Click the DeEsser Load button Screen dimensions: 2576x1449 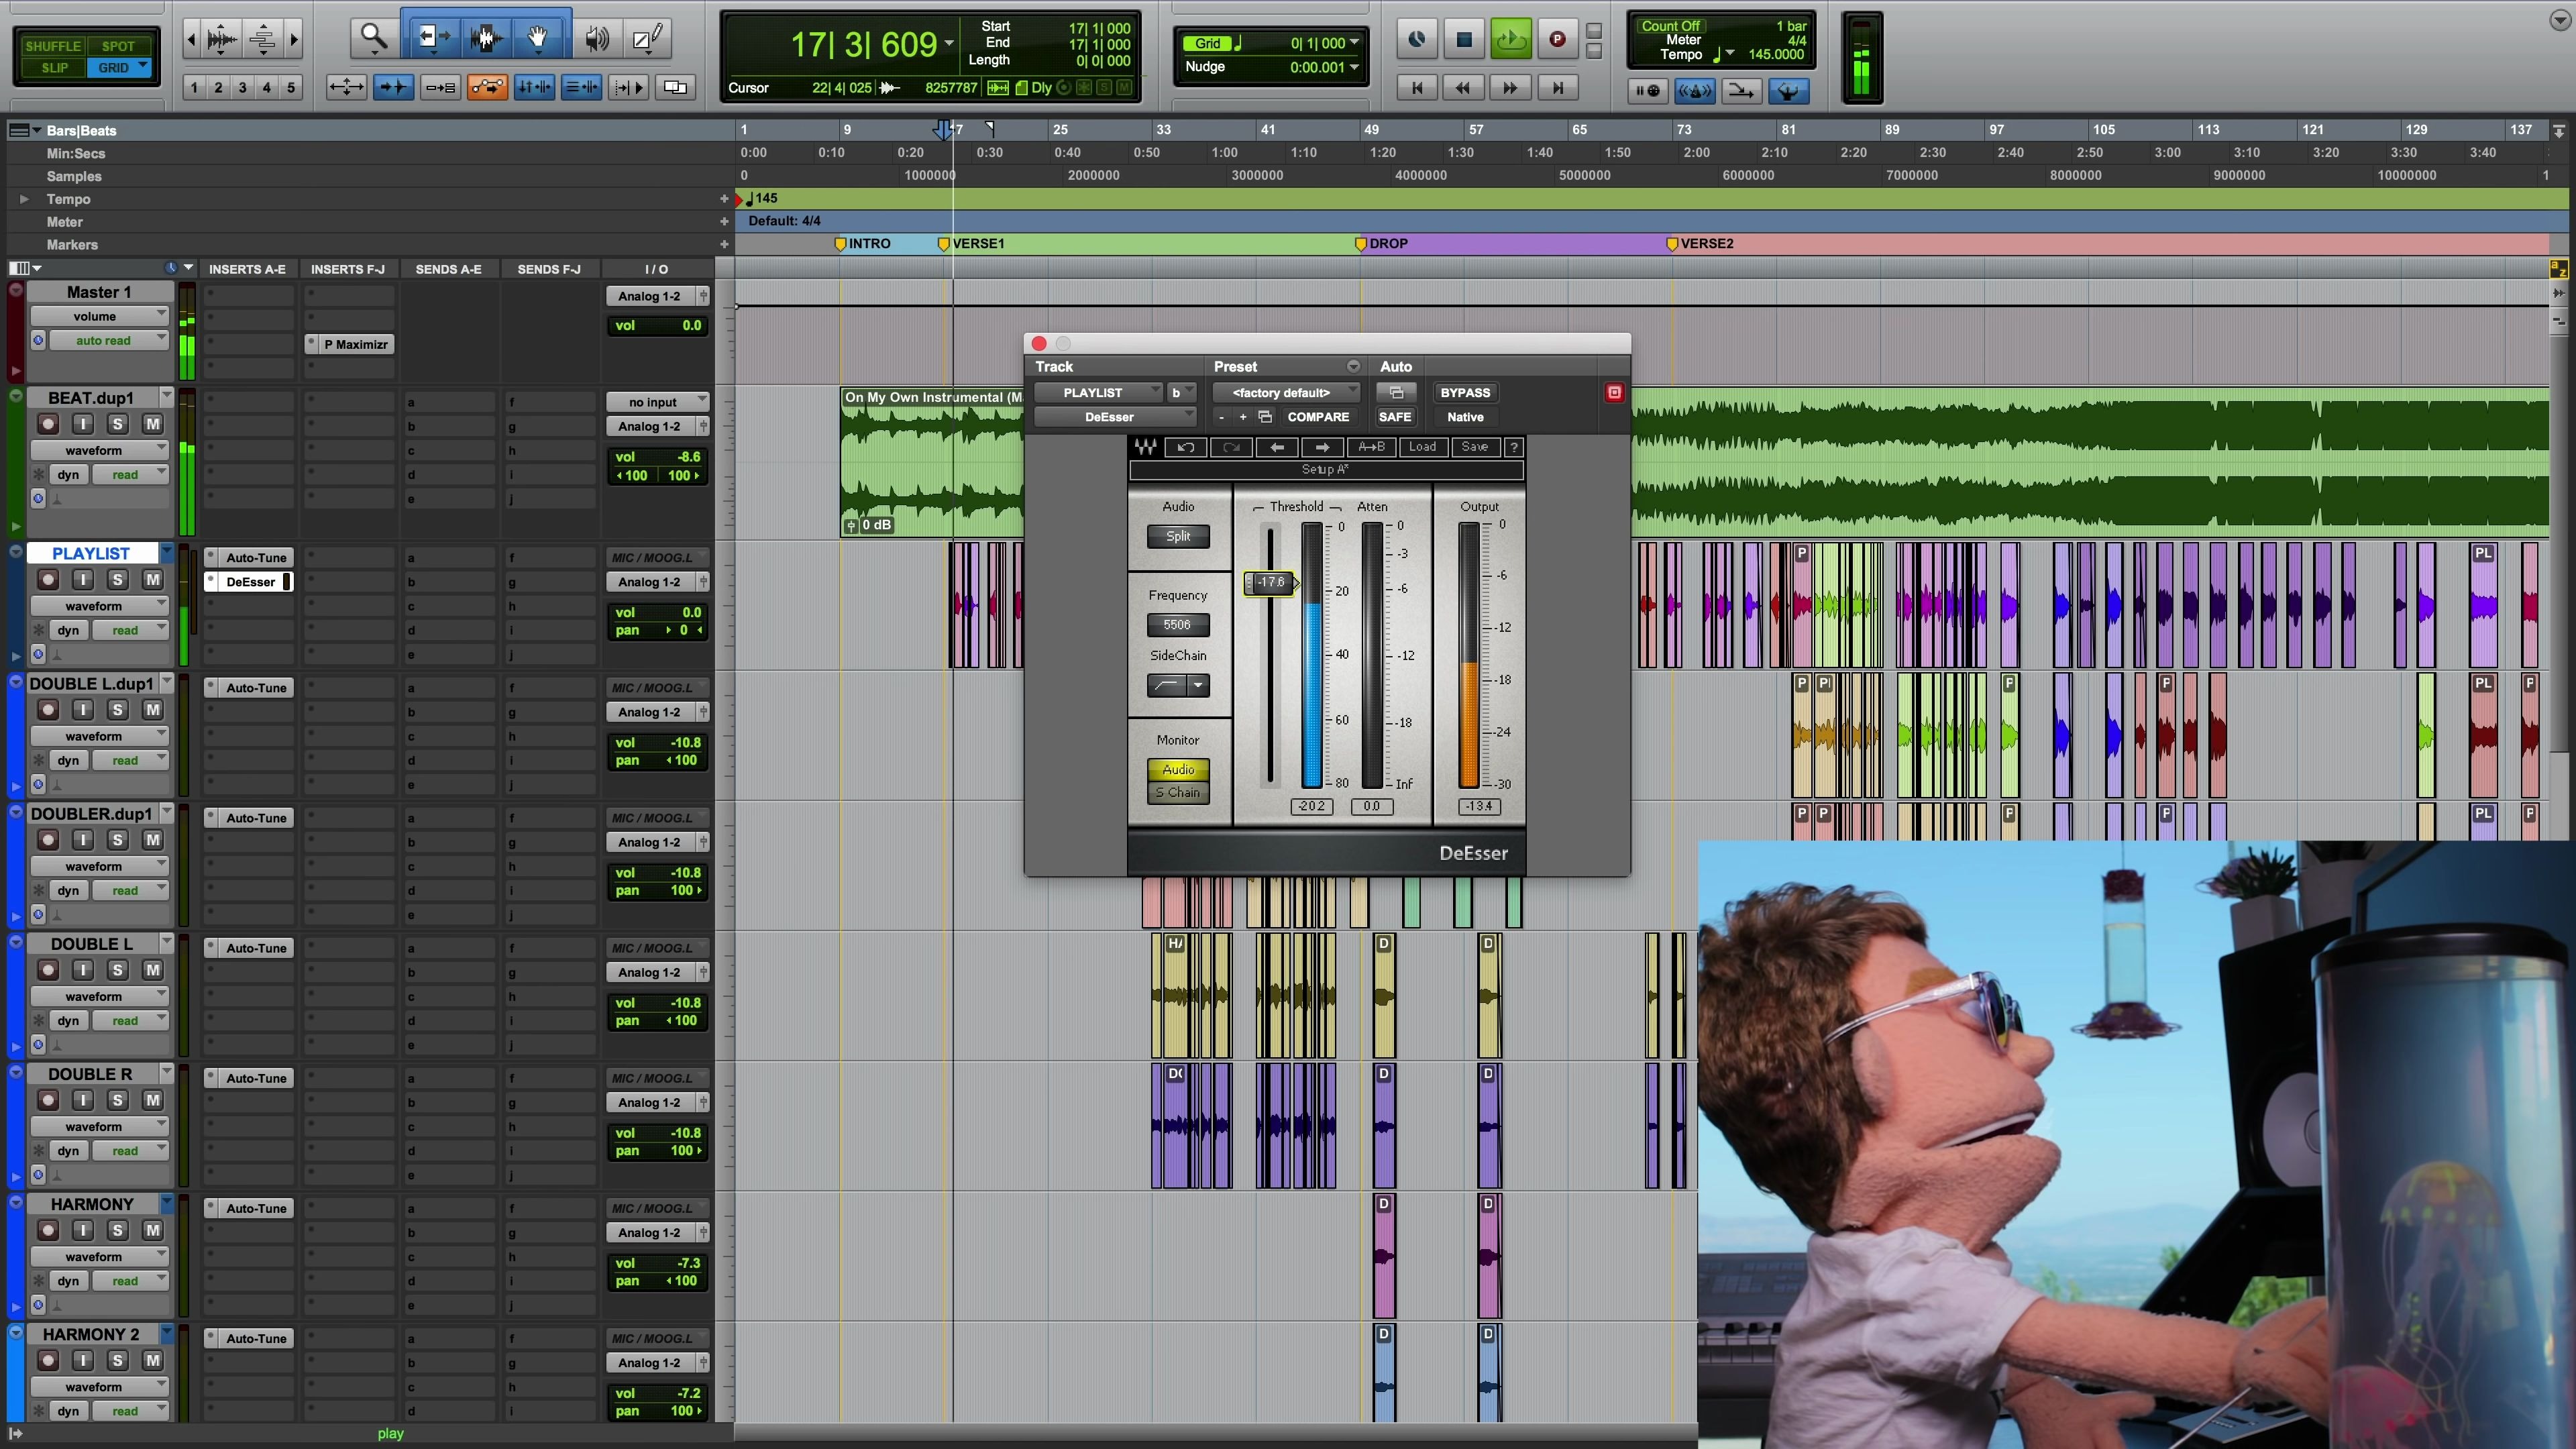(1422, 447)
